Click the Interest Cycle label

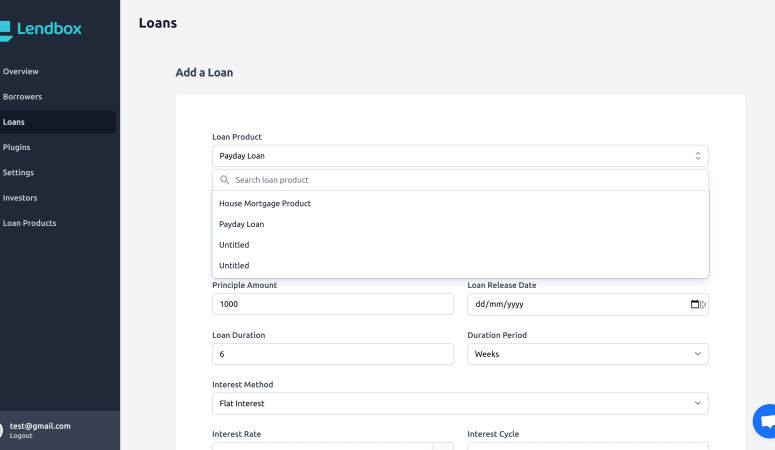point(493,434)
